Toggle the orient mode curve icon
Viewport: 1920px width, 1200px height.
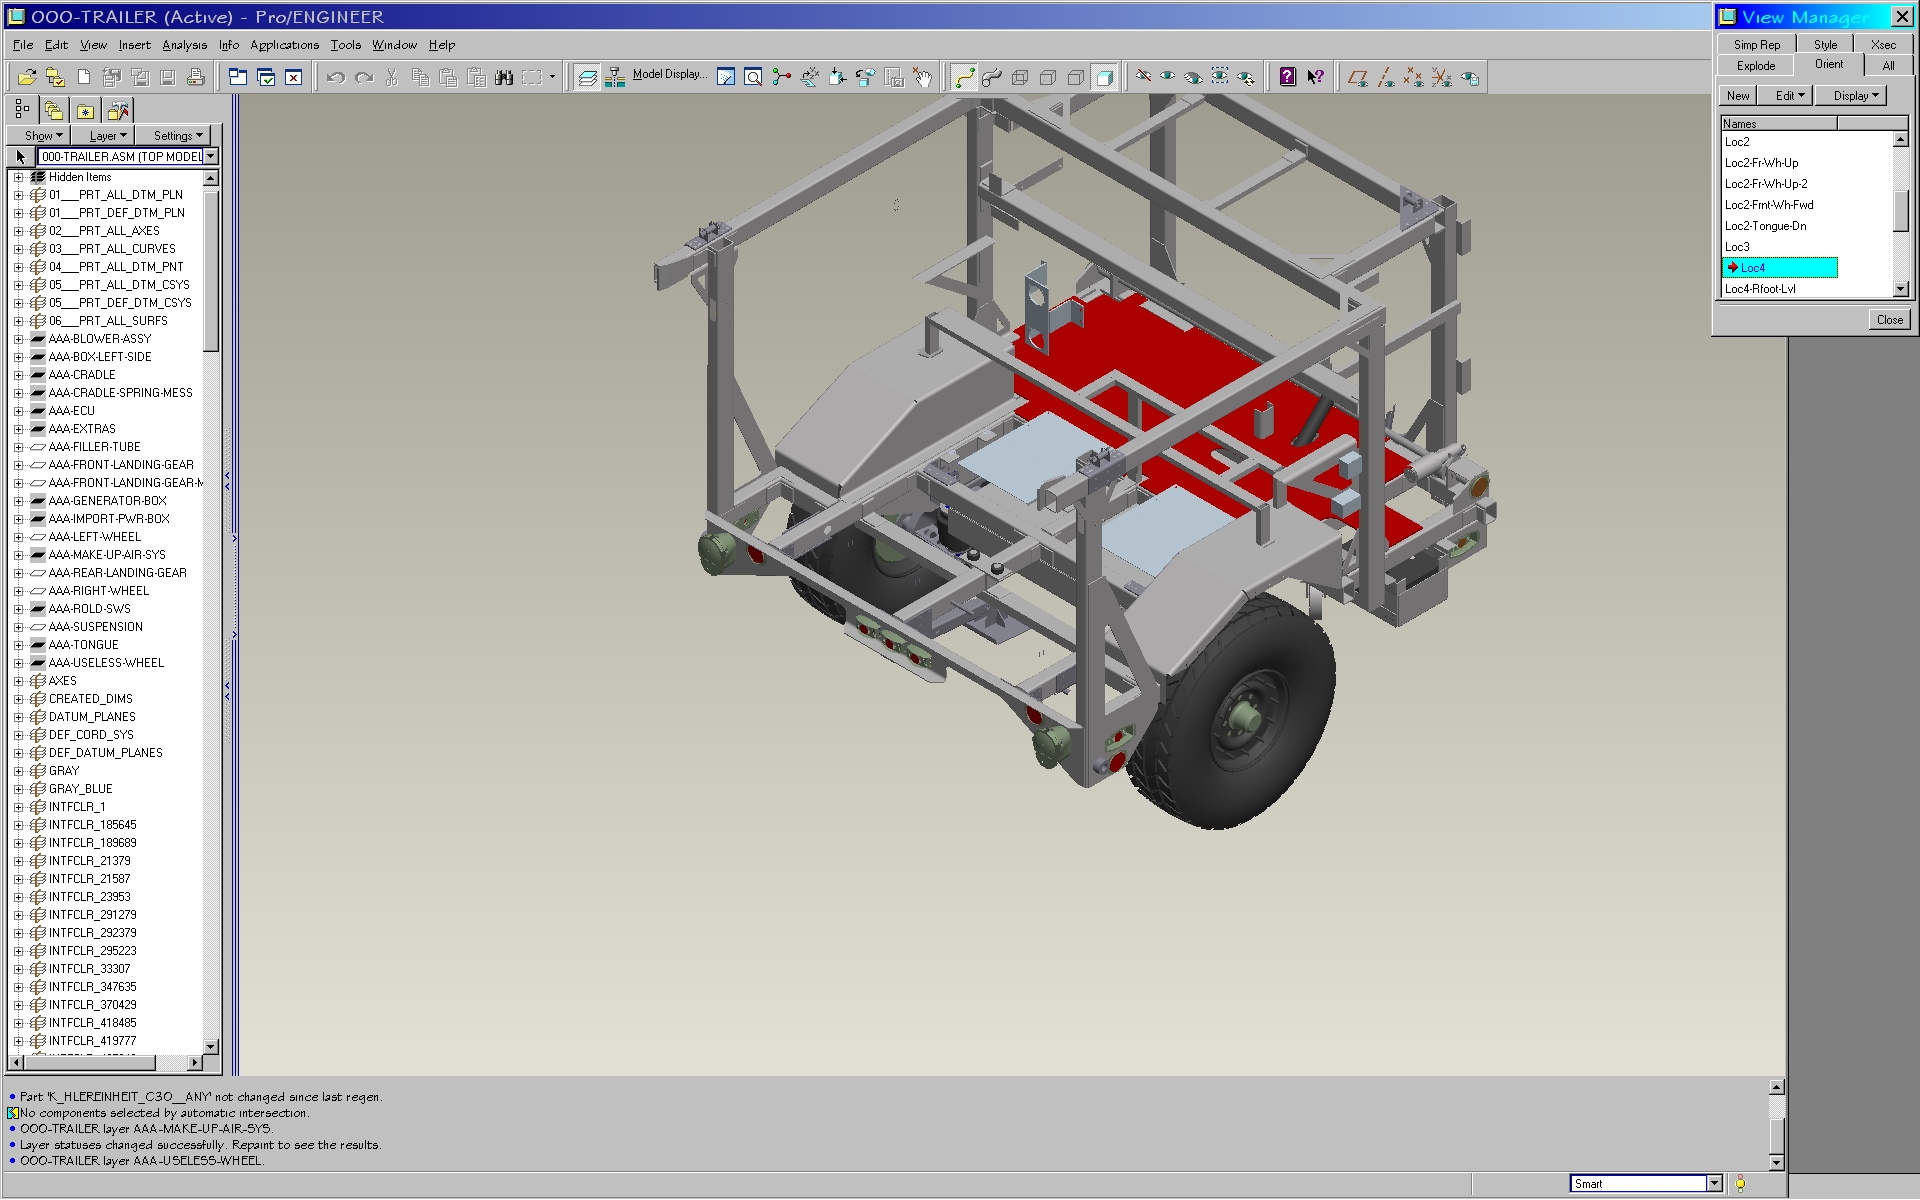(964, 77)
